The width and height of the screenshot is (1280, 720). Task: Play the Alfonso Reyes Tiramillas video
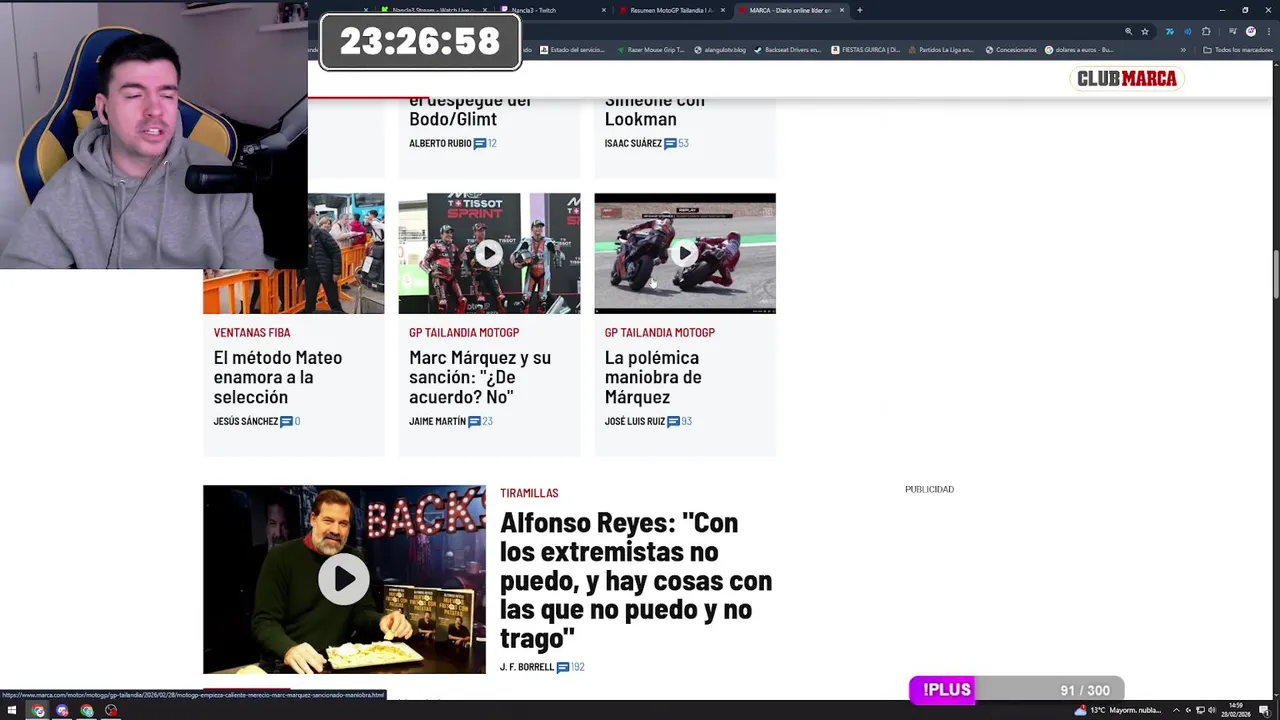(344, 579)
